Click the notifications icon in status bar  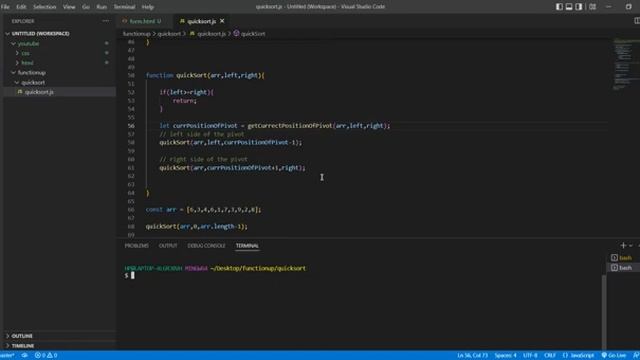point(636,356)
